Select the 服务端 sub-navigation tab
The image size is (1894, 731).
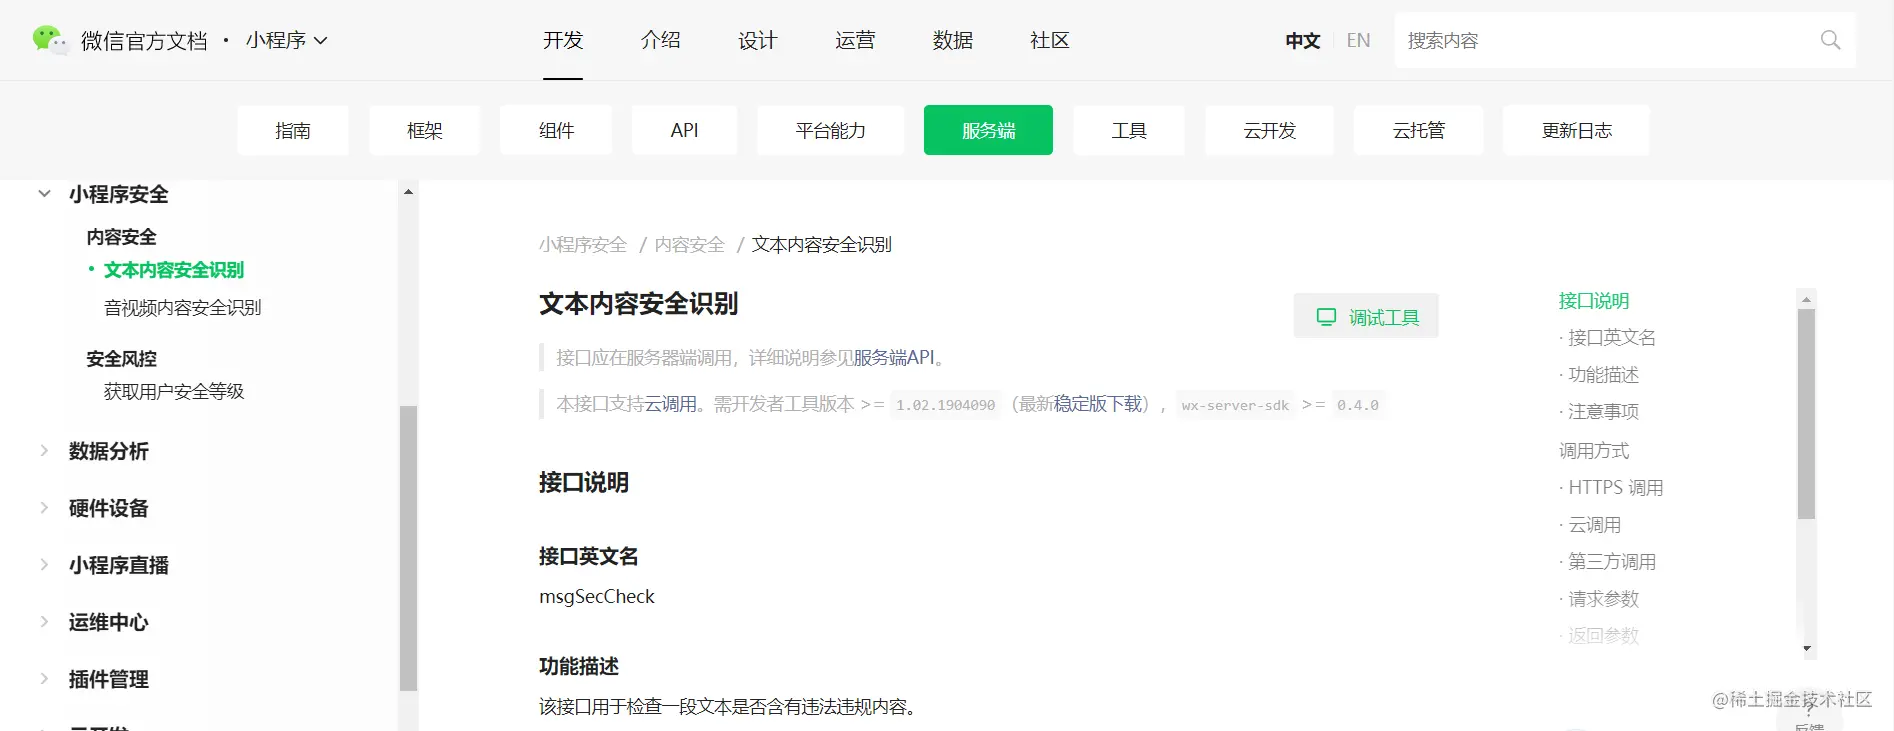tap(988, 130)
